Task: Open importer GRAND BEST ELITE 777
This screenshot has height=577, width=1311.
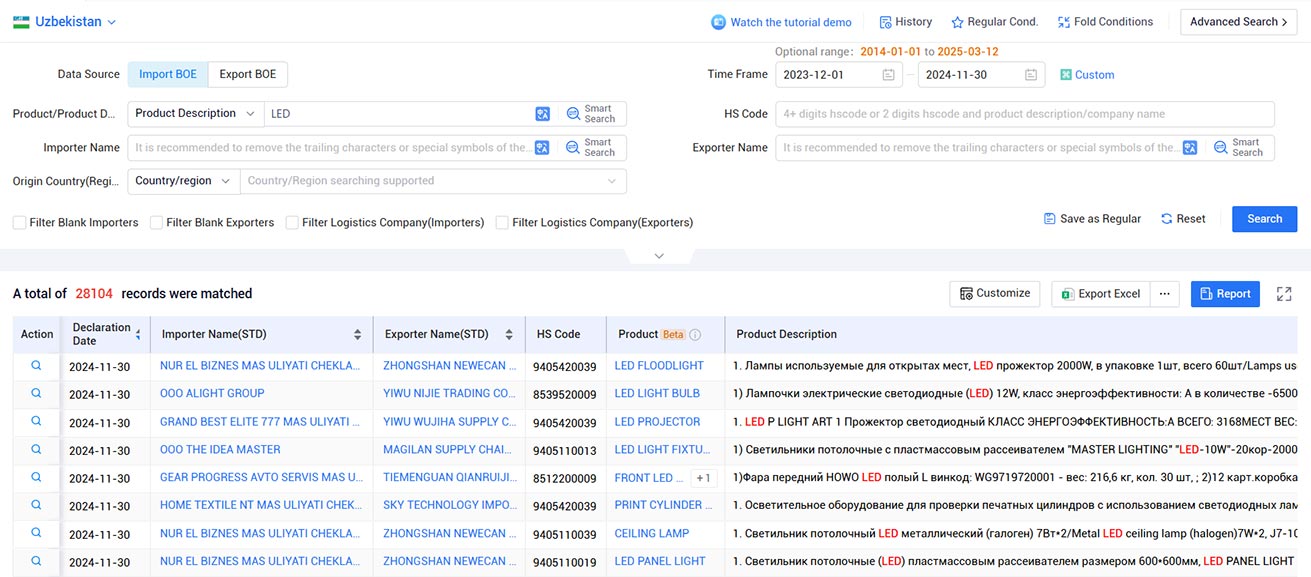Action: [261, 422]
